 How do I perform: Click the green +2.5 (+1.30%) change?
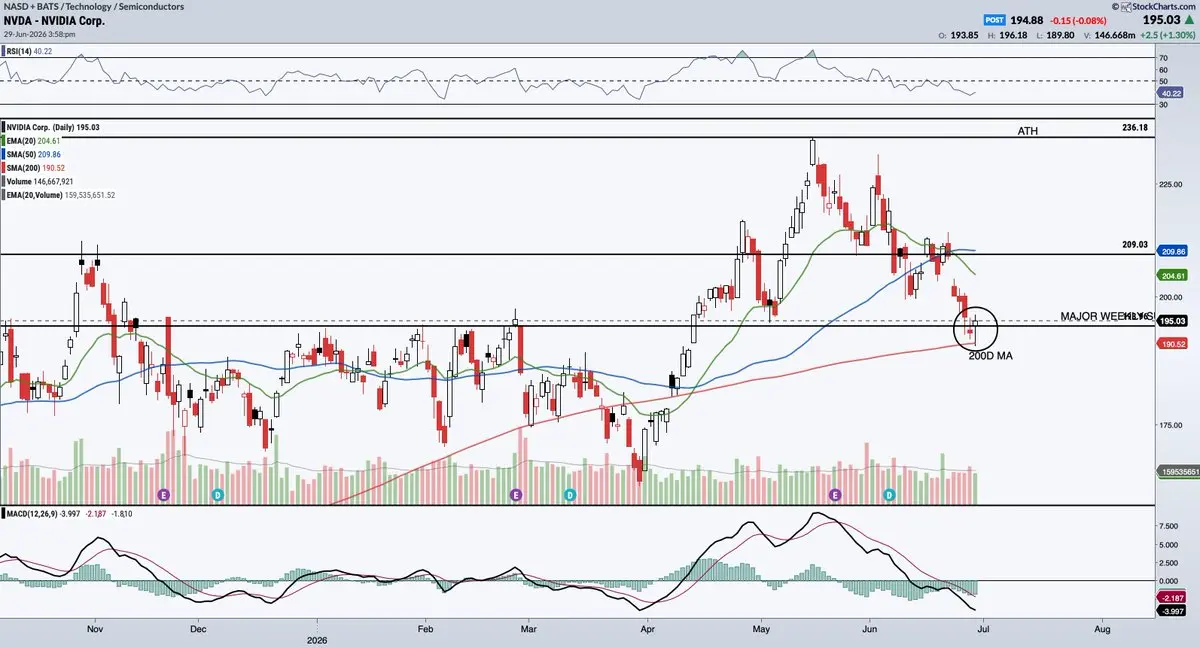pyautogui.click(x=1166, y=34)
